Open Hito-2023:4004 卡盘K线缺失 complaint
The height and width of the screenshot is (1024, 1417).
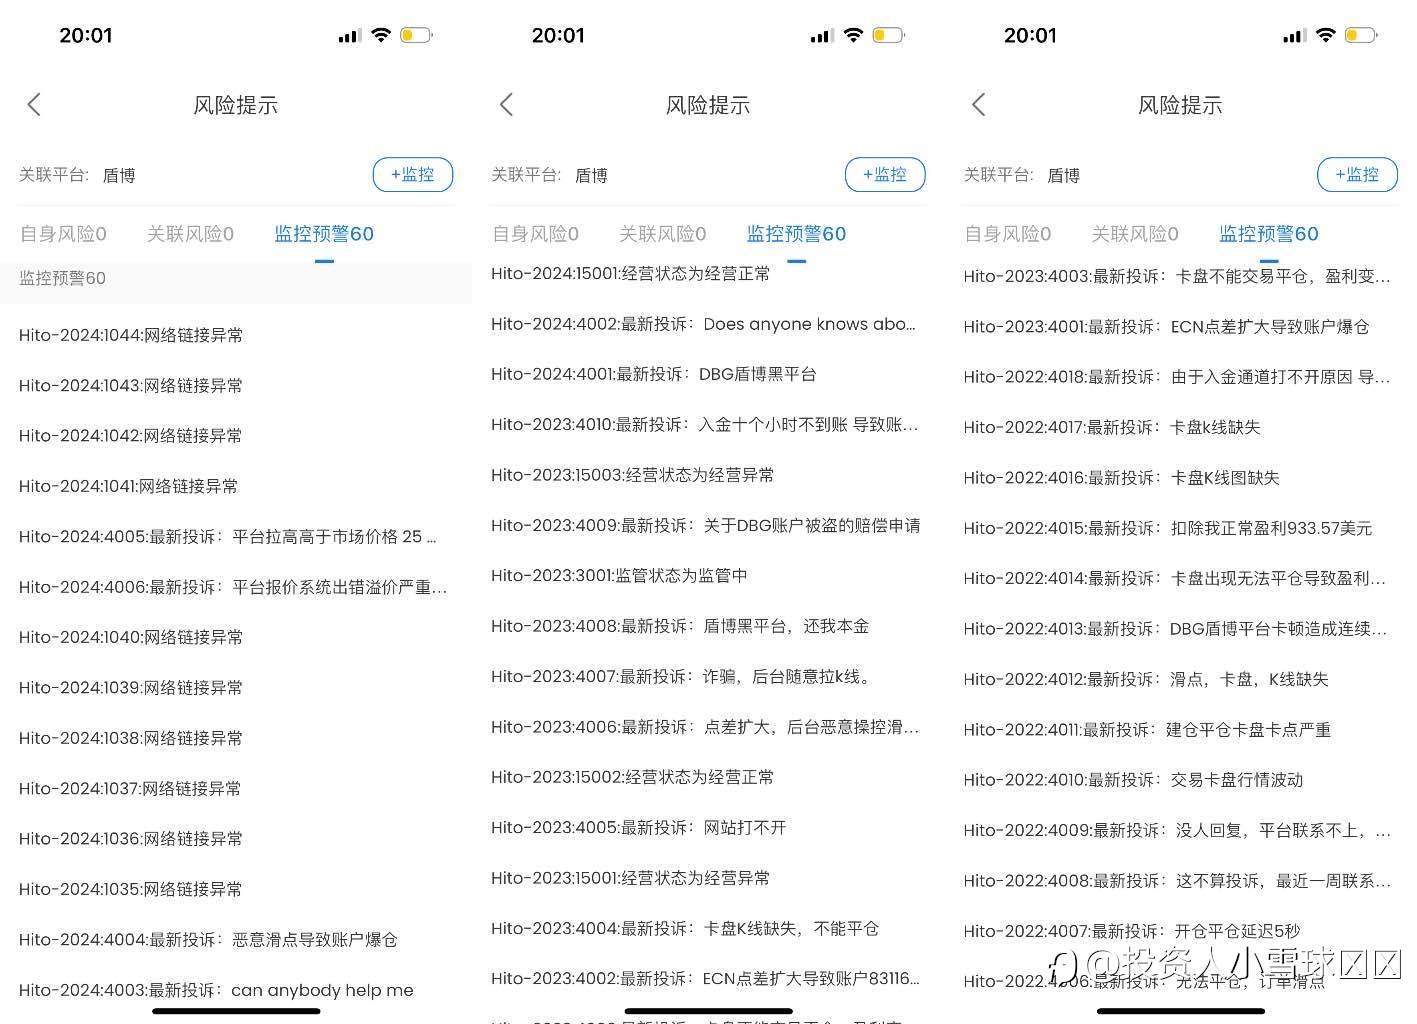(x=685, y=928)
